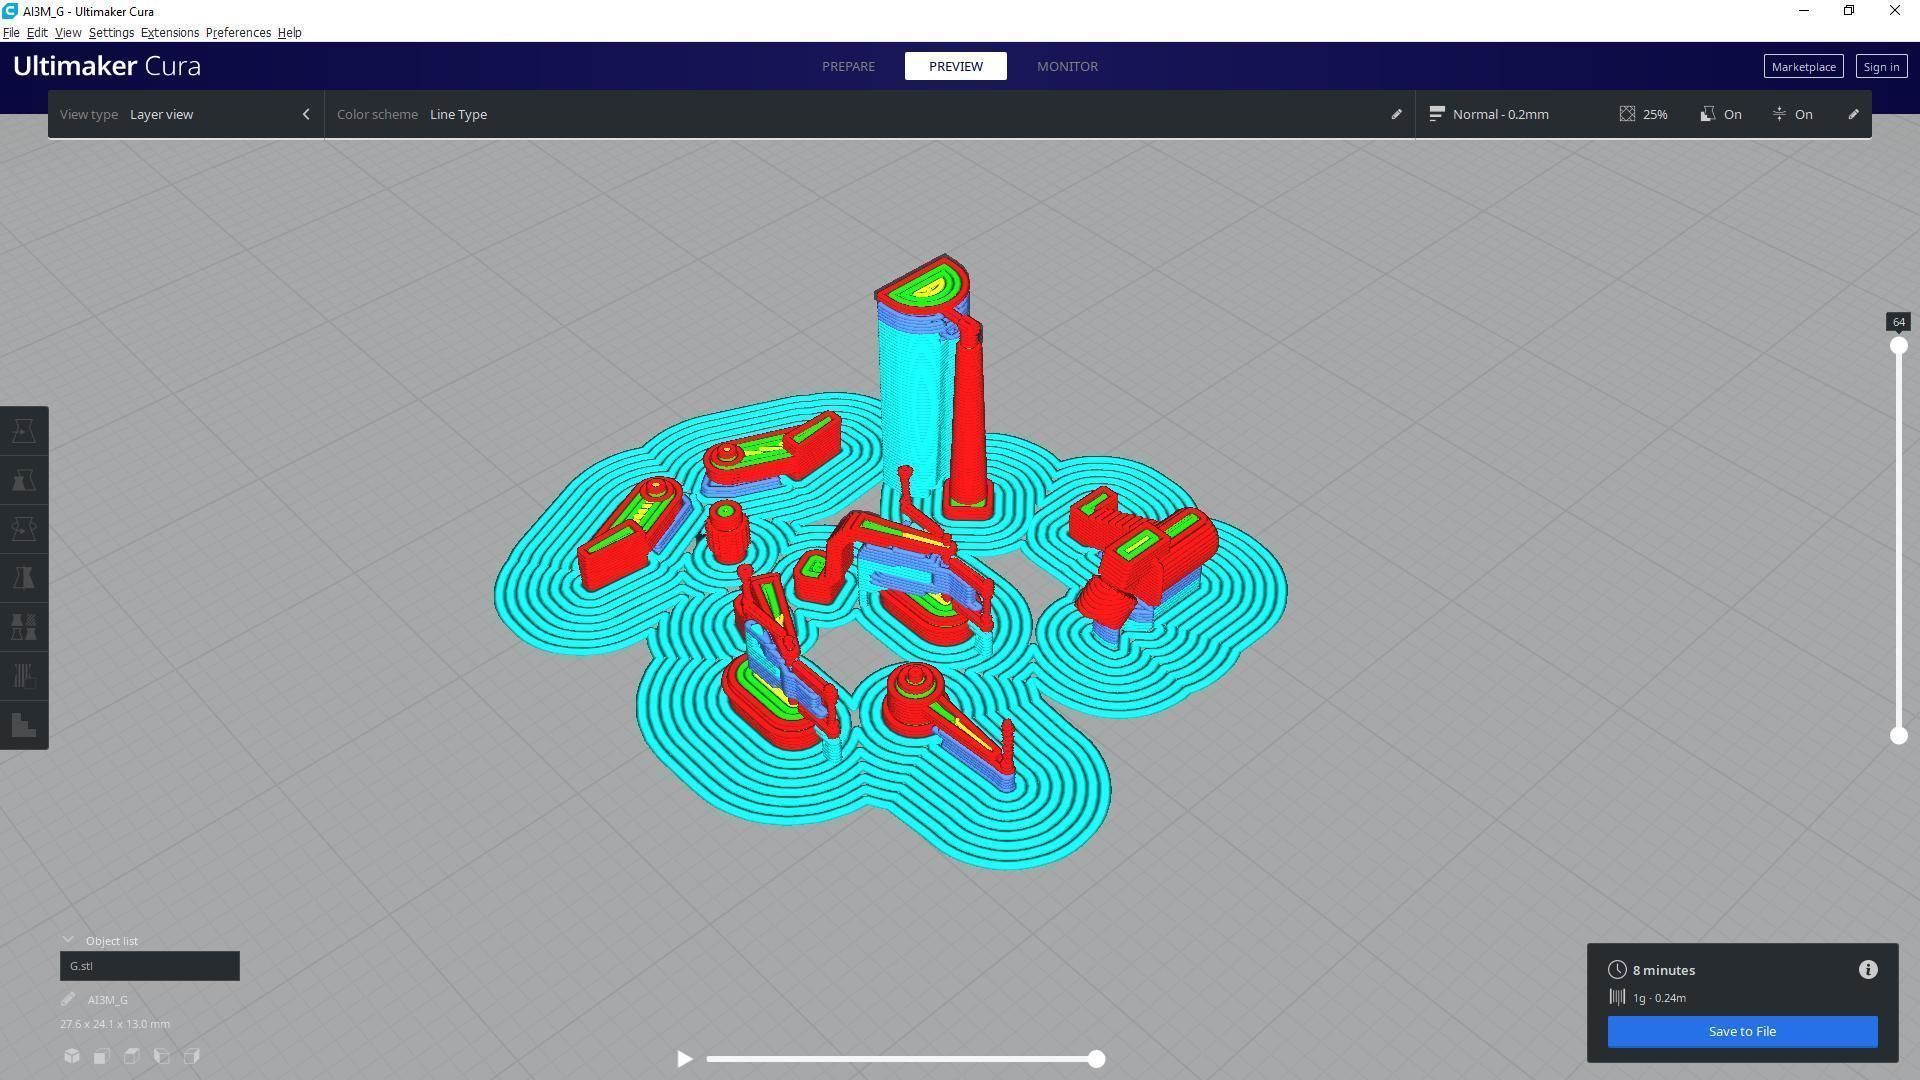1920x1080 pixels.
Task: Click the 3D view camera cube icon
Action: click(x=72, y=1056)
